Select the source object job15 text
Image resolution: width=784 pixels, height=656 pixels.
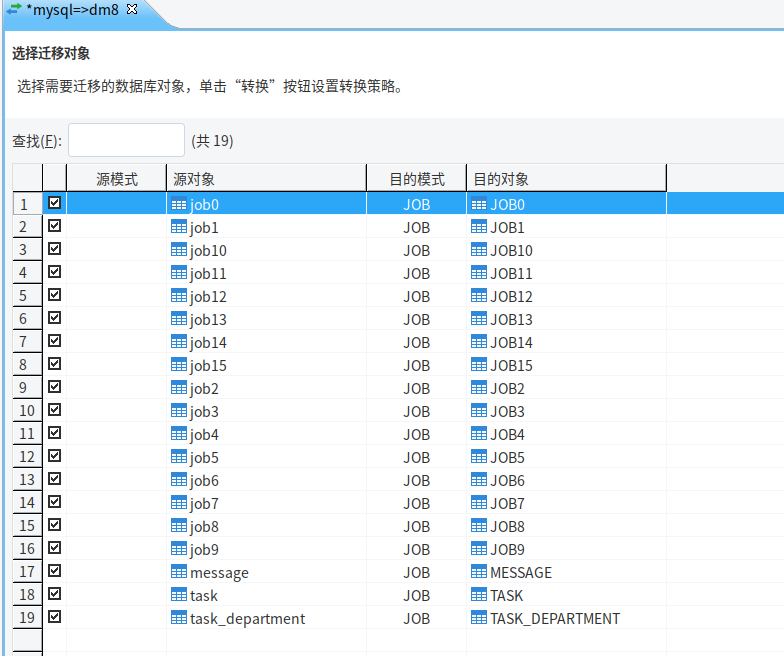(x=208, y=366)
